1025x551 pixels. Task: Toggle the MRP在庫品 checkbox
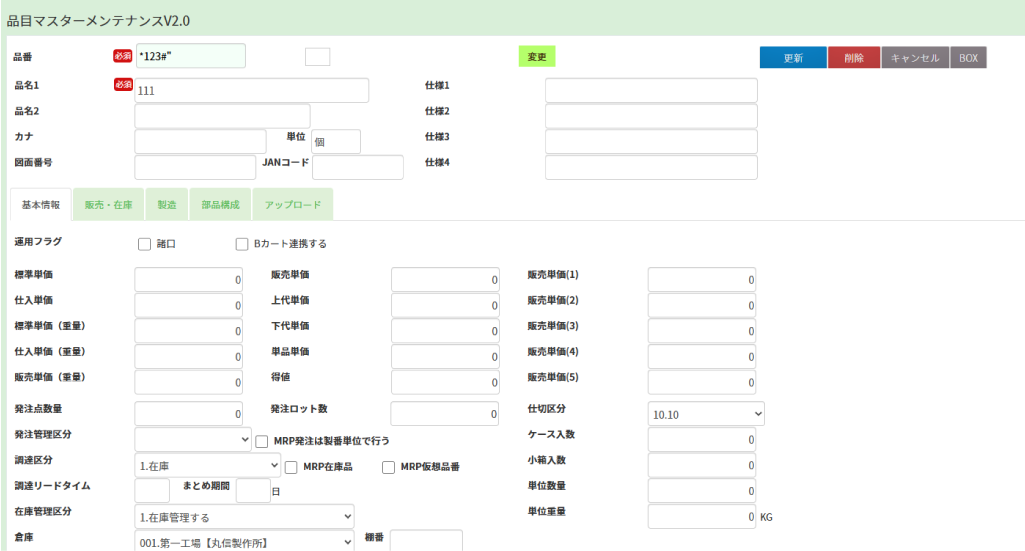tap(291, 466)
